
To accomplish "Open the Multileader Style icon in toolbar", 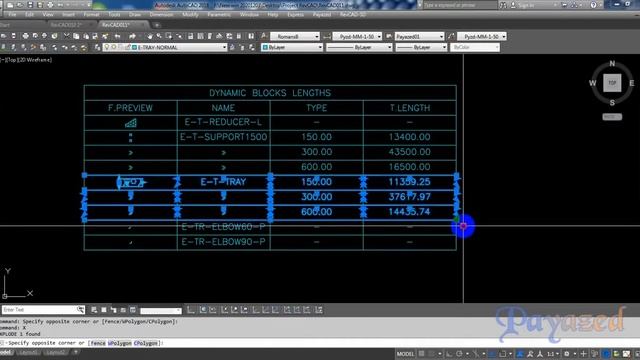I will [451, 36].
